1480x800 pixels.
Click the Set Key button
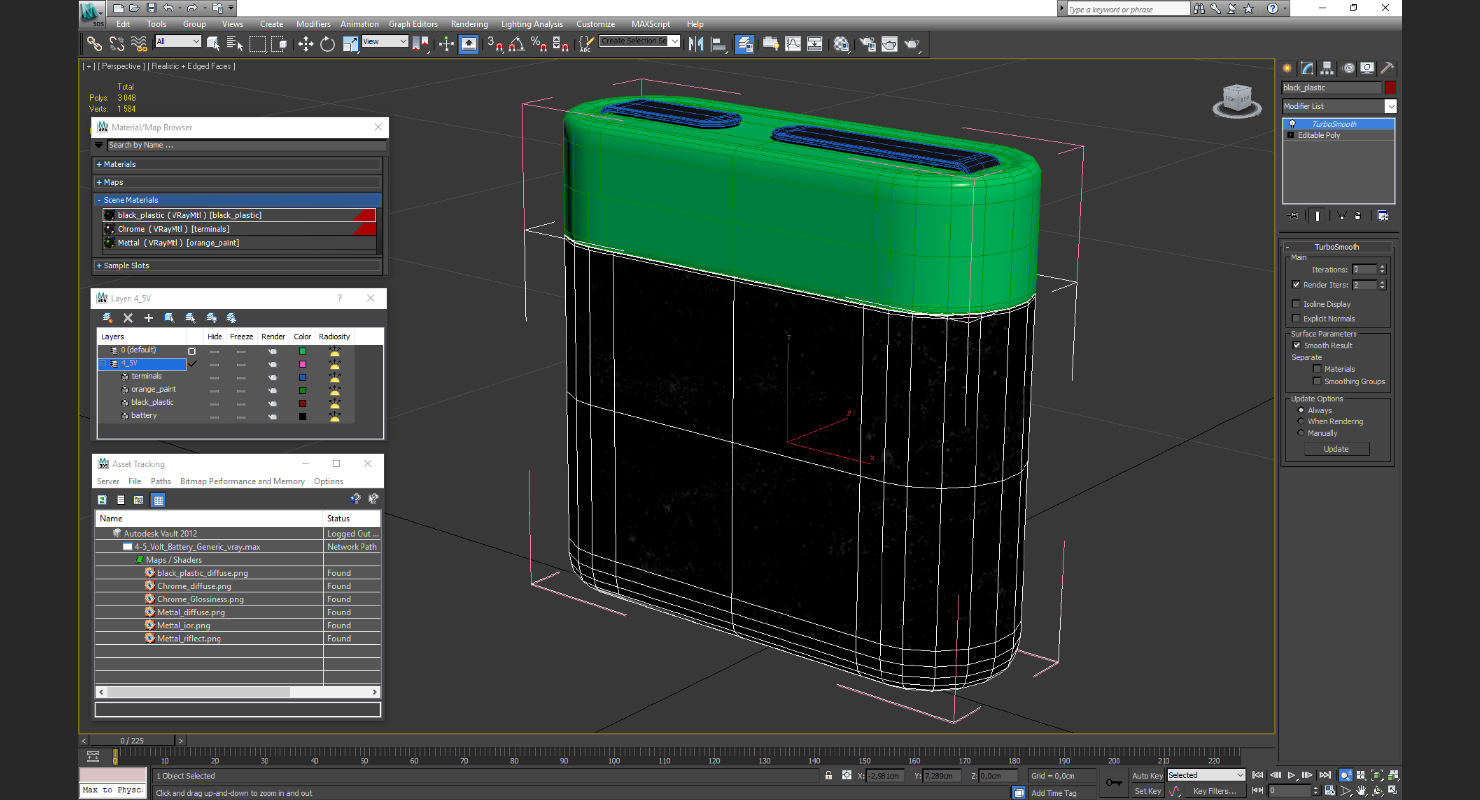[1147, 791]
